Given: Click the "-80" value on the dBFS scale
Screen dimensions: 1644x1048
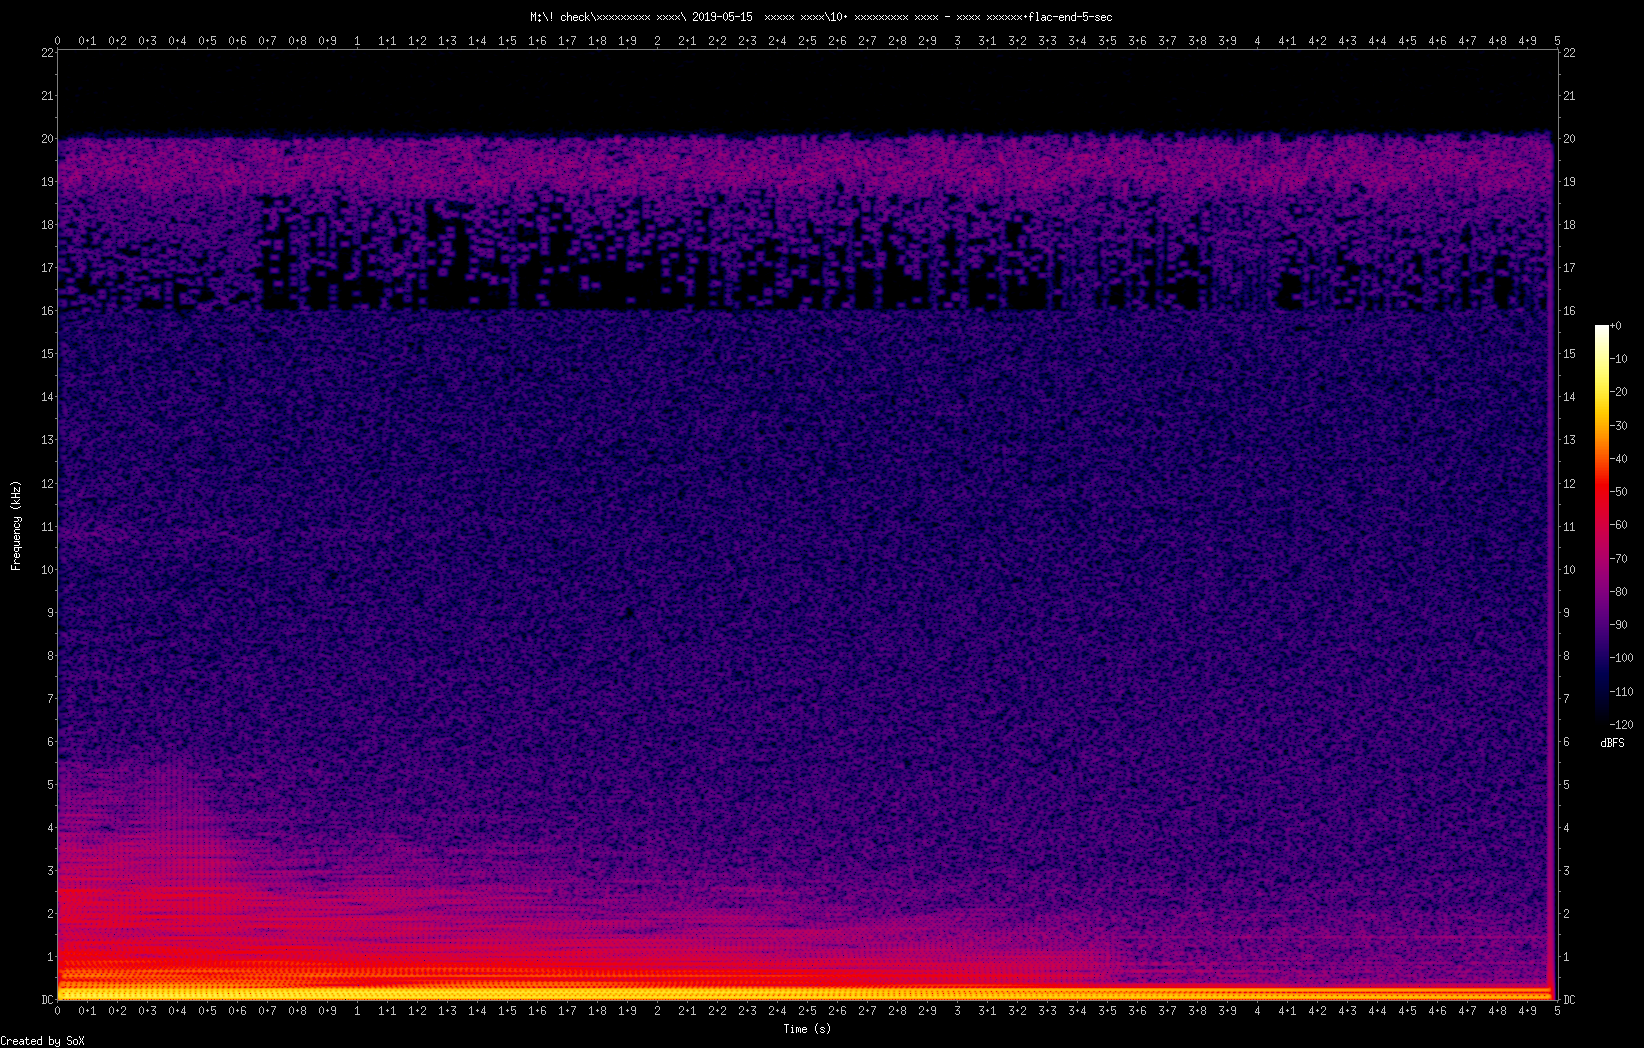Looking at the screenshot, I should pos(1620,592).
